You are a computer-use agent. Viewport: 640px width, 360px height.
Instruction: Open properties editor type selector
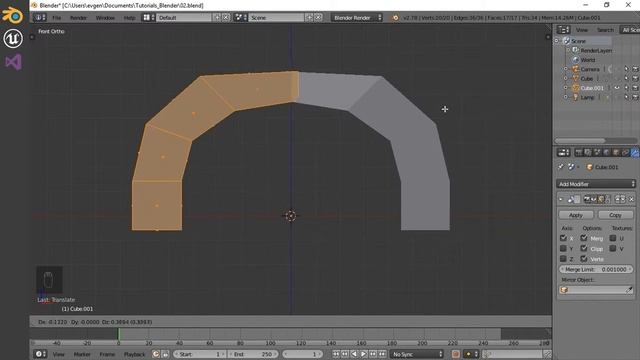(x=563, y=153)
